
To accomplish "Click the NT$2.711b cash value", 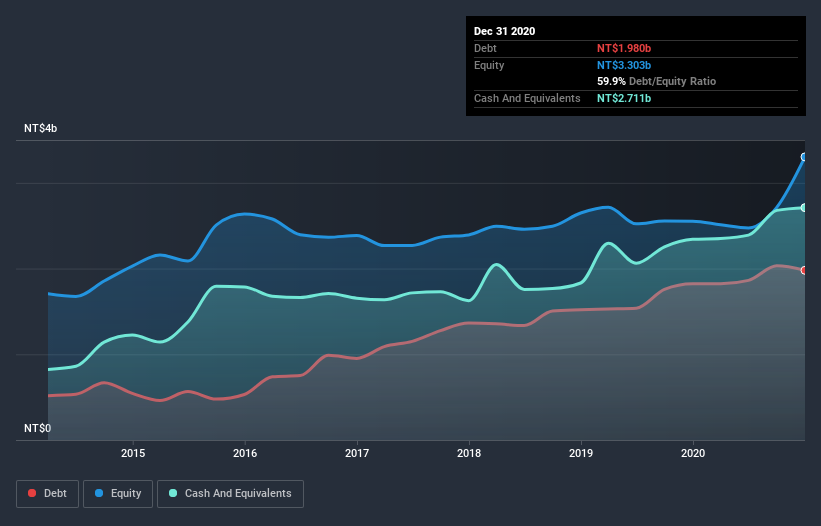I will click(624, 98).
